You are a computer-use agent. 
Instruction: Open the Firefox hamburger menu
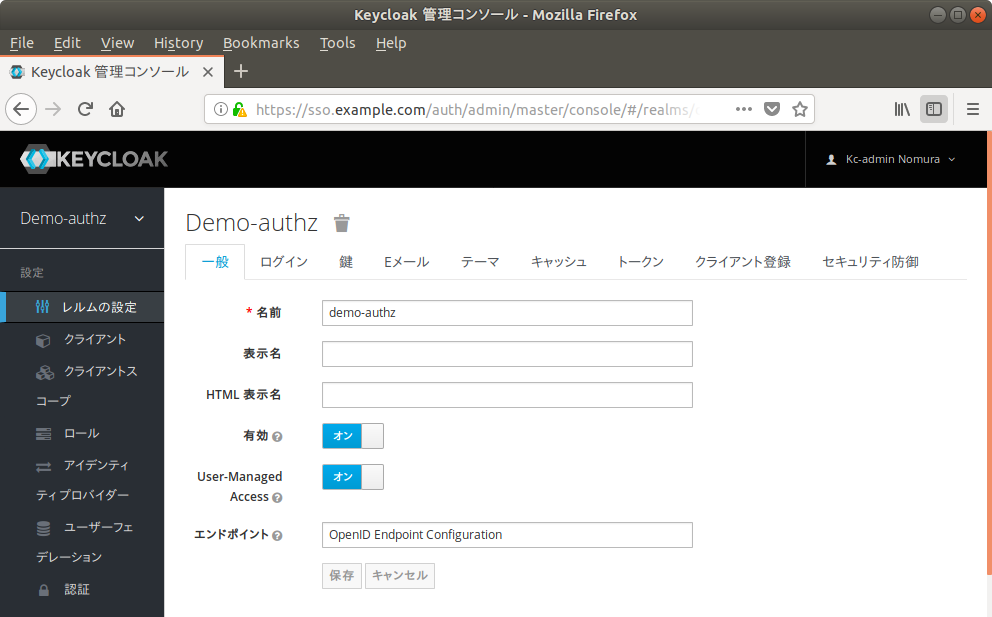coord(972,109)
